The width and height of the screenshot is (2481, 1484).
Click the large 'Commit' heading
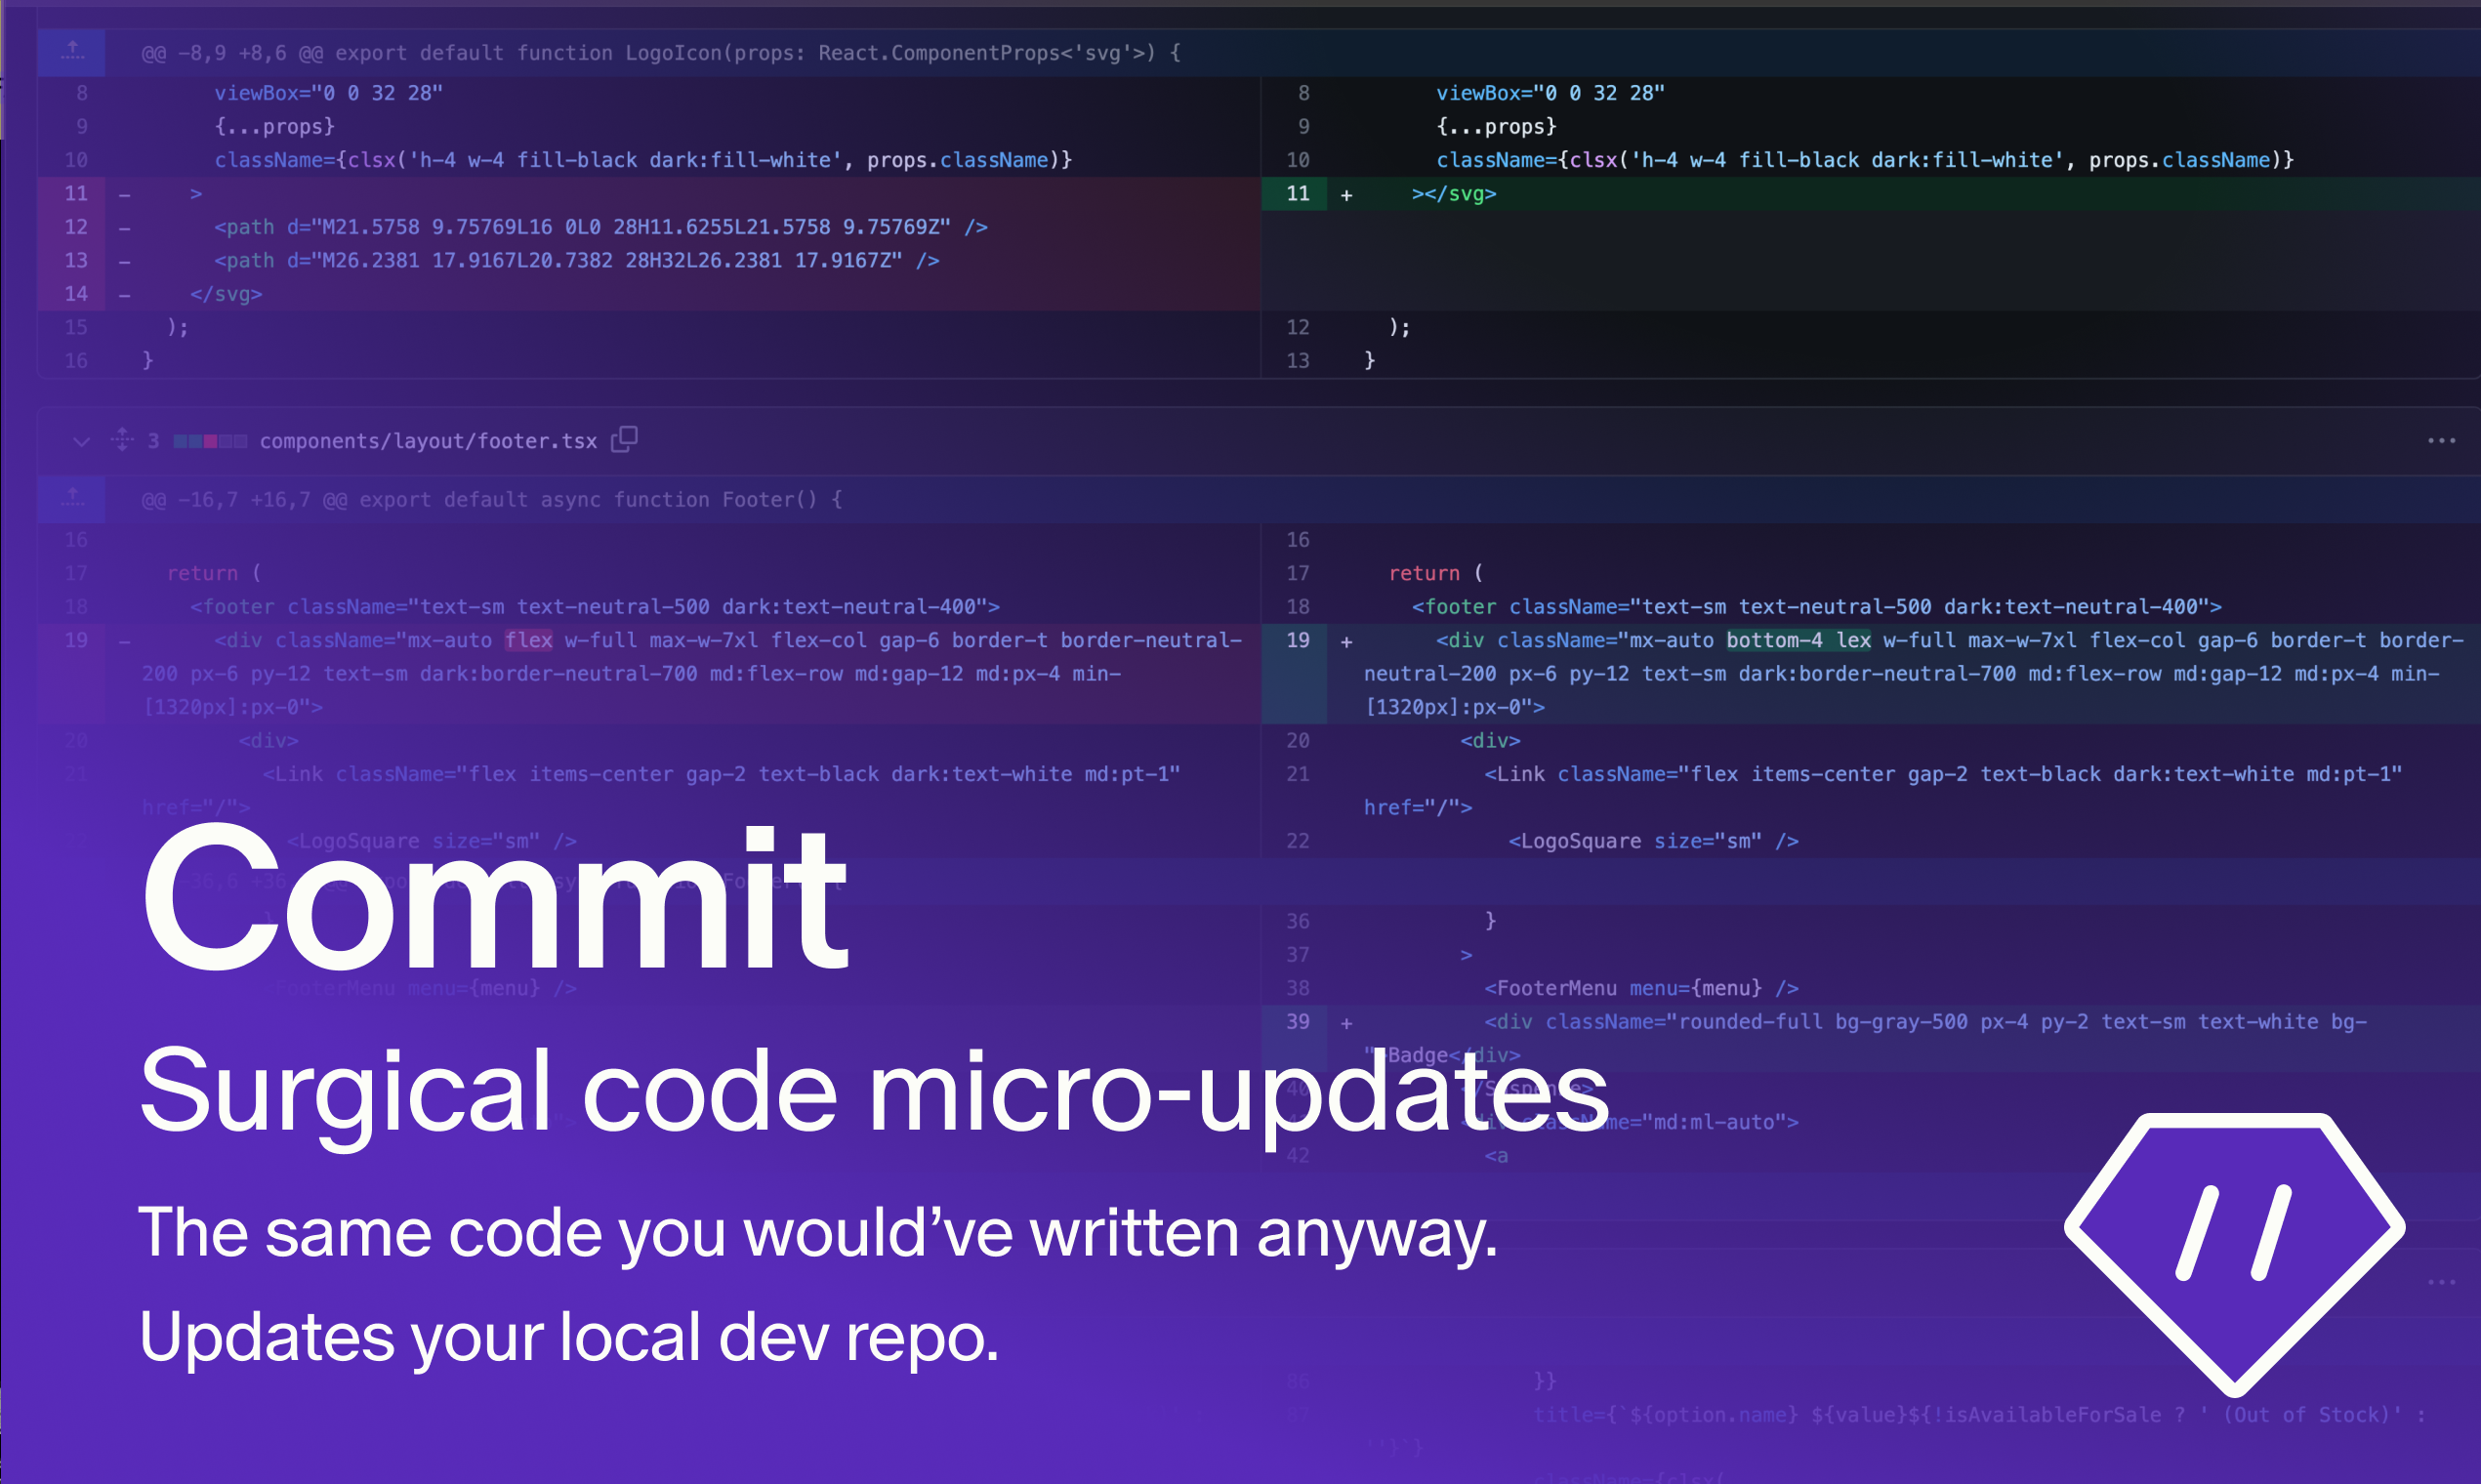coord(495,900)
